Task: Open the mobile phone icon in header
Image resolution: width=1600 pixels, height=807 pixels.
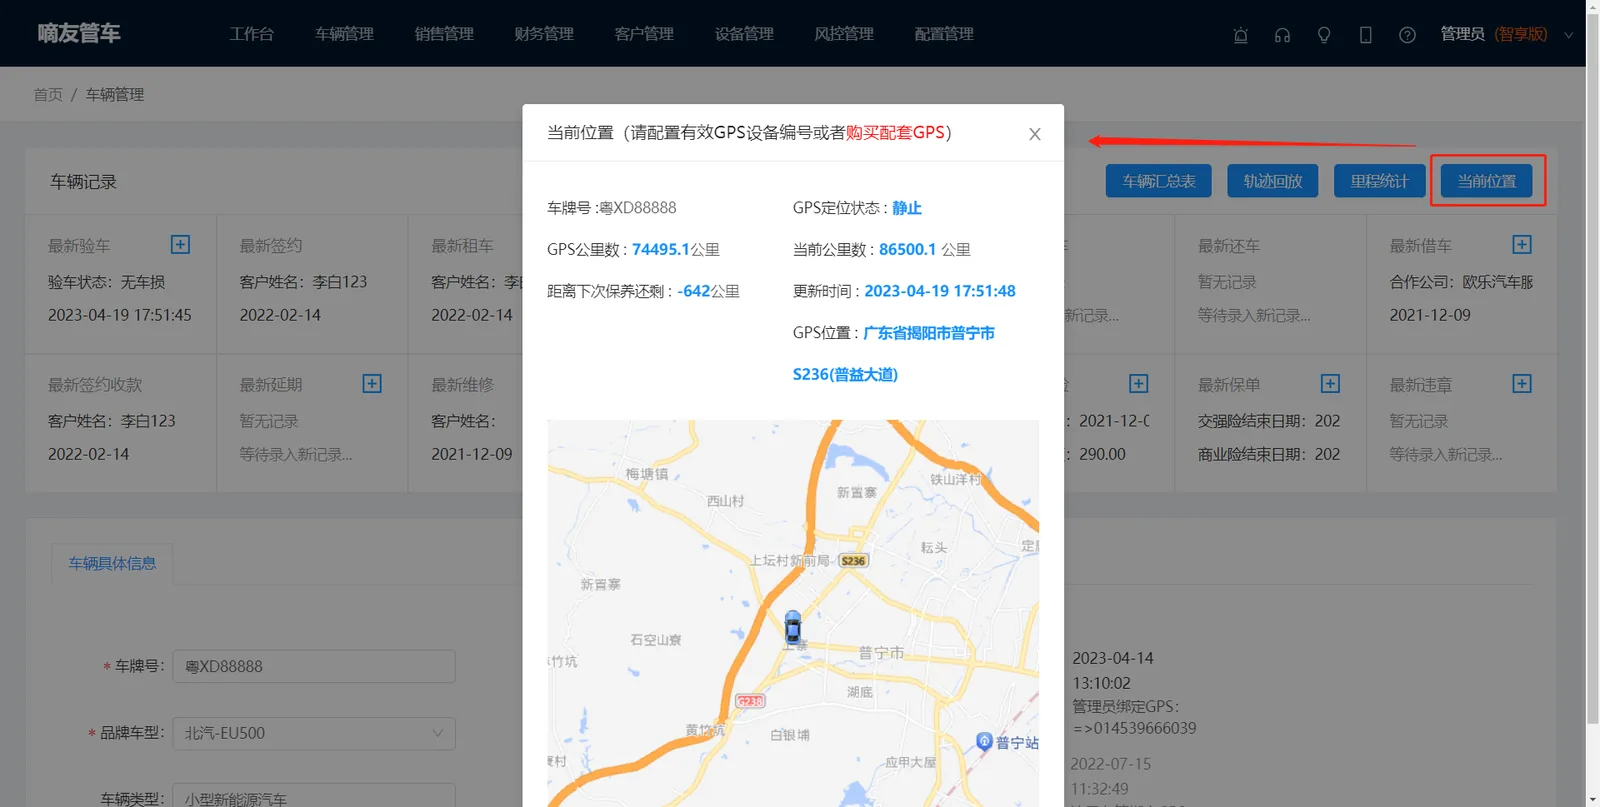Action: (x=1365, y=35)
